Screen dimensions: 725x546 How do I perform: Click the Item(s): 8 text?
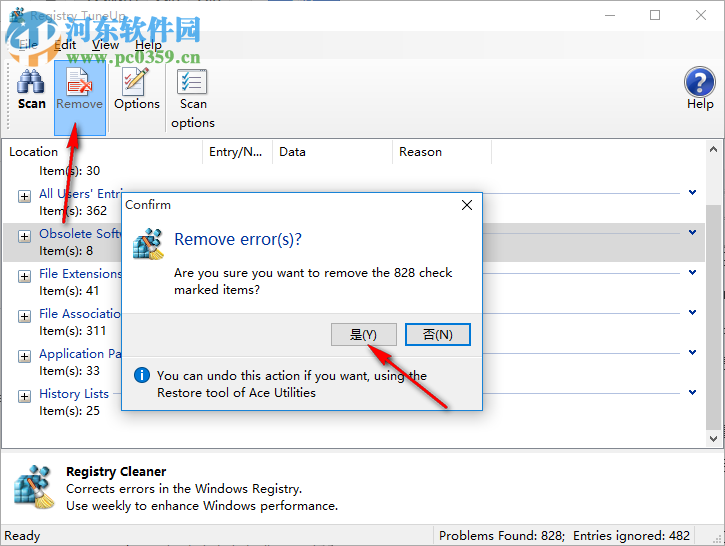(x=66, y=251)
